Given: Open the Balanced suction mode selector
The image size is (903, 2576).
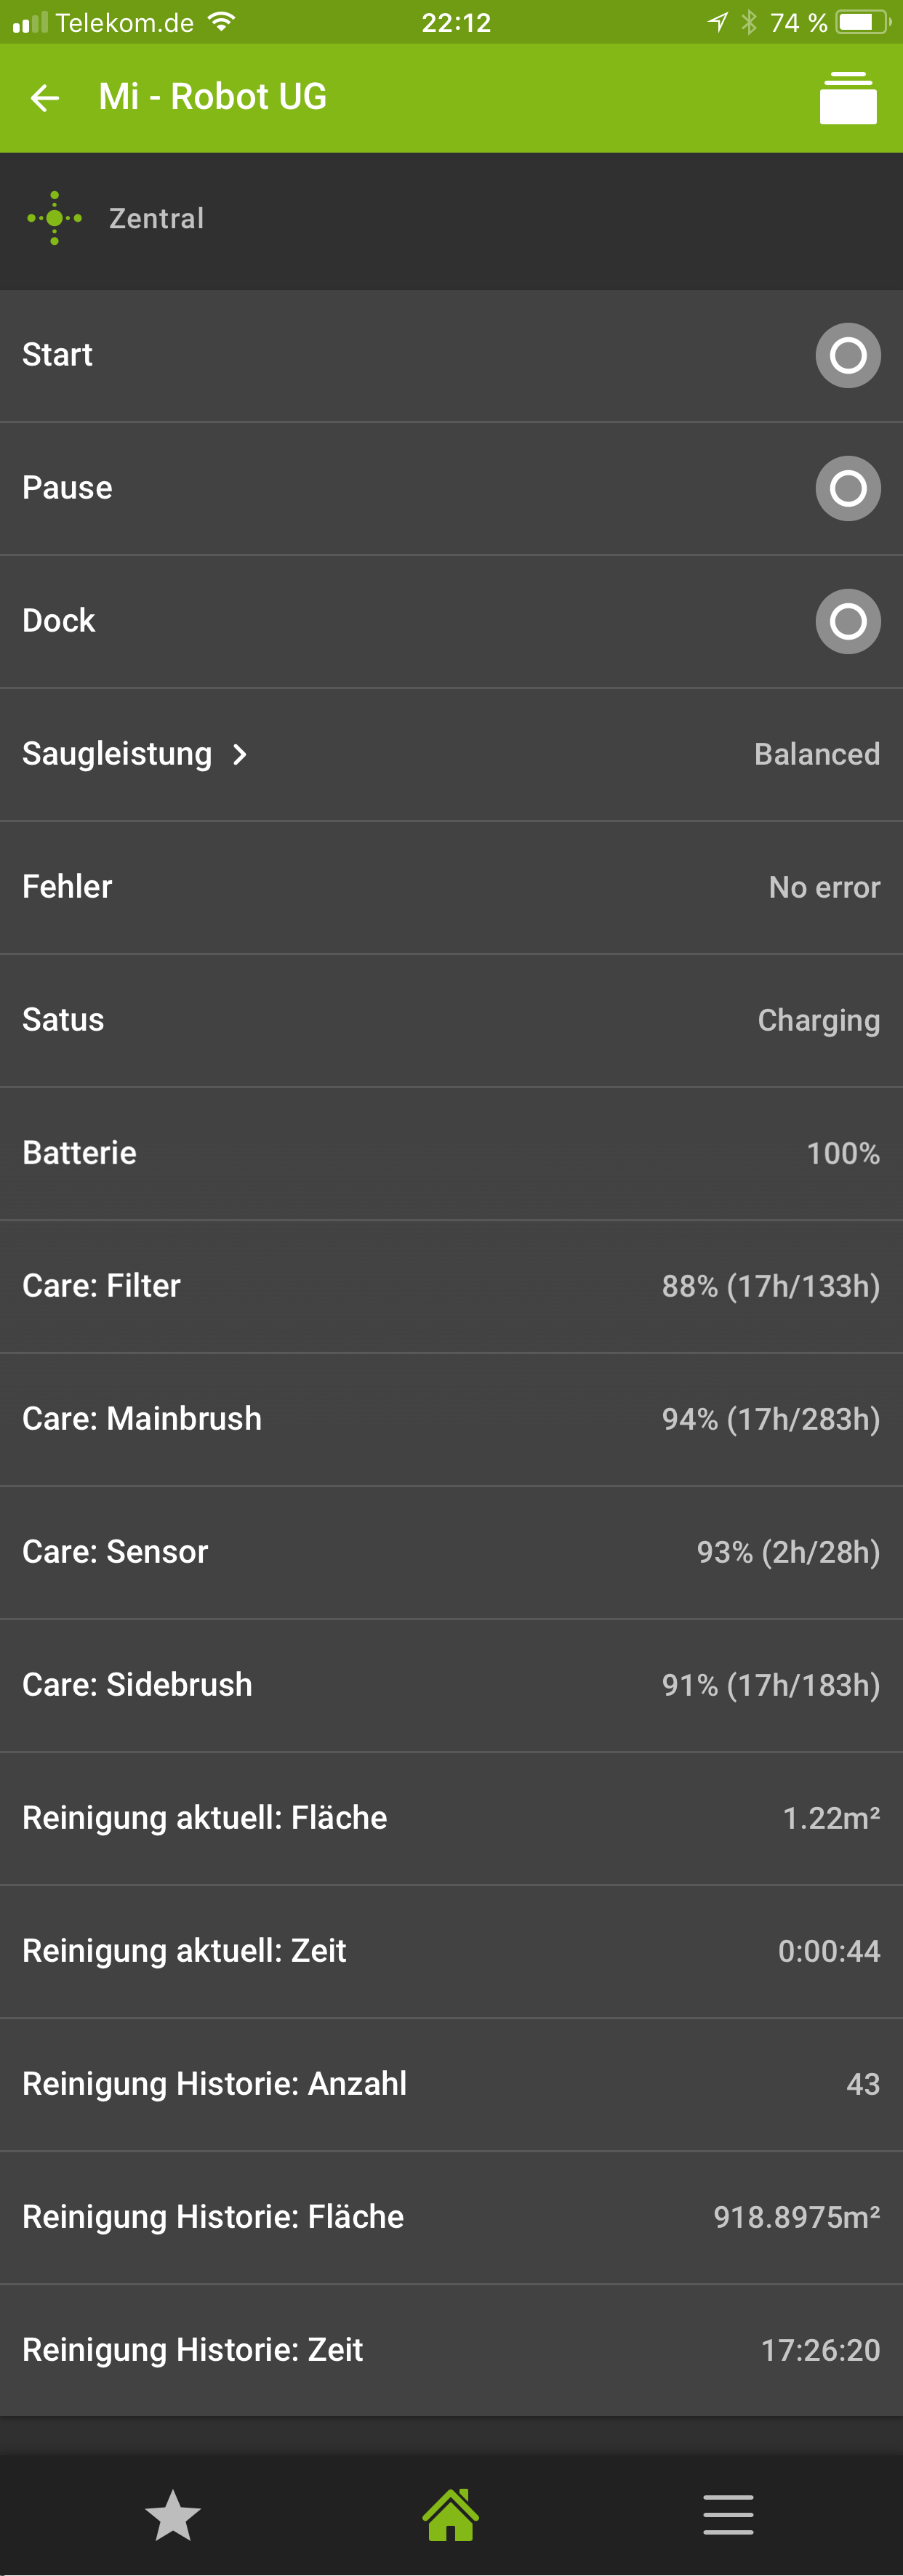Looking at the screenshot, I should click(816, 754).
